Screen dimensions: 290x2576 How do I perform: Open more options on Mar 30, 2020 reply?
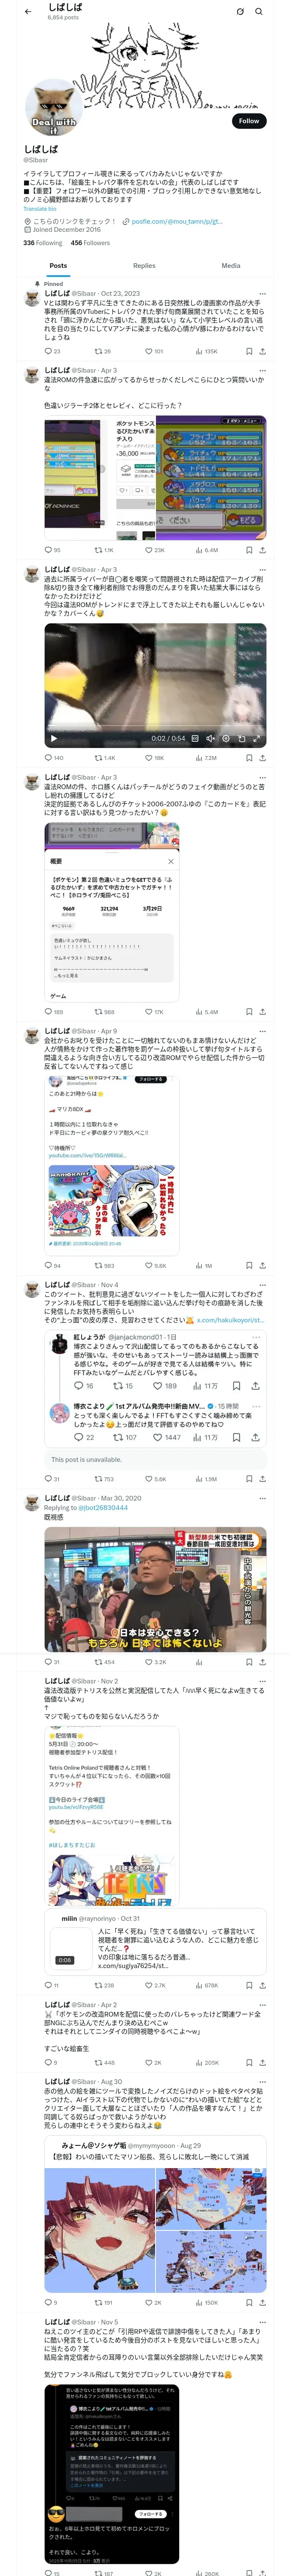[x=263, y=1498]
